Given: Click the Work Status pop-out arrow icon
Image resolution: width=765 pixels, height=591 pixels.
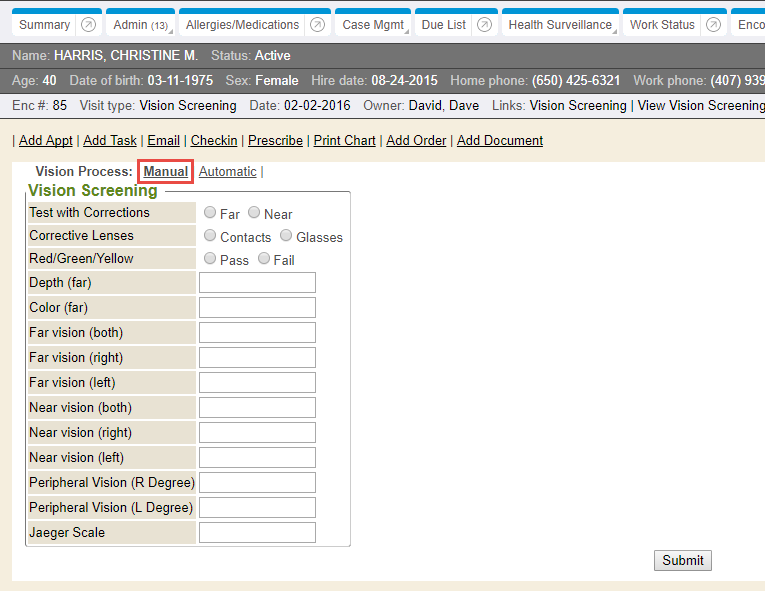Looking at the screenshot, I should point(714,25).
